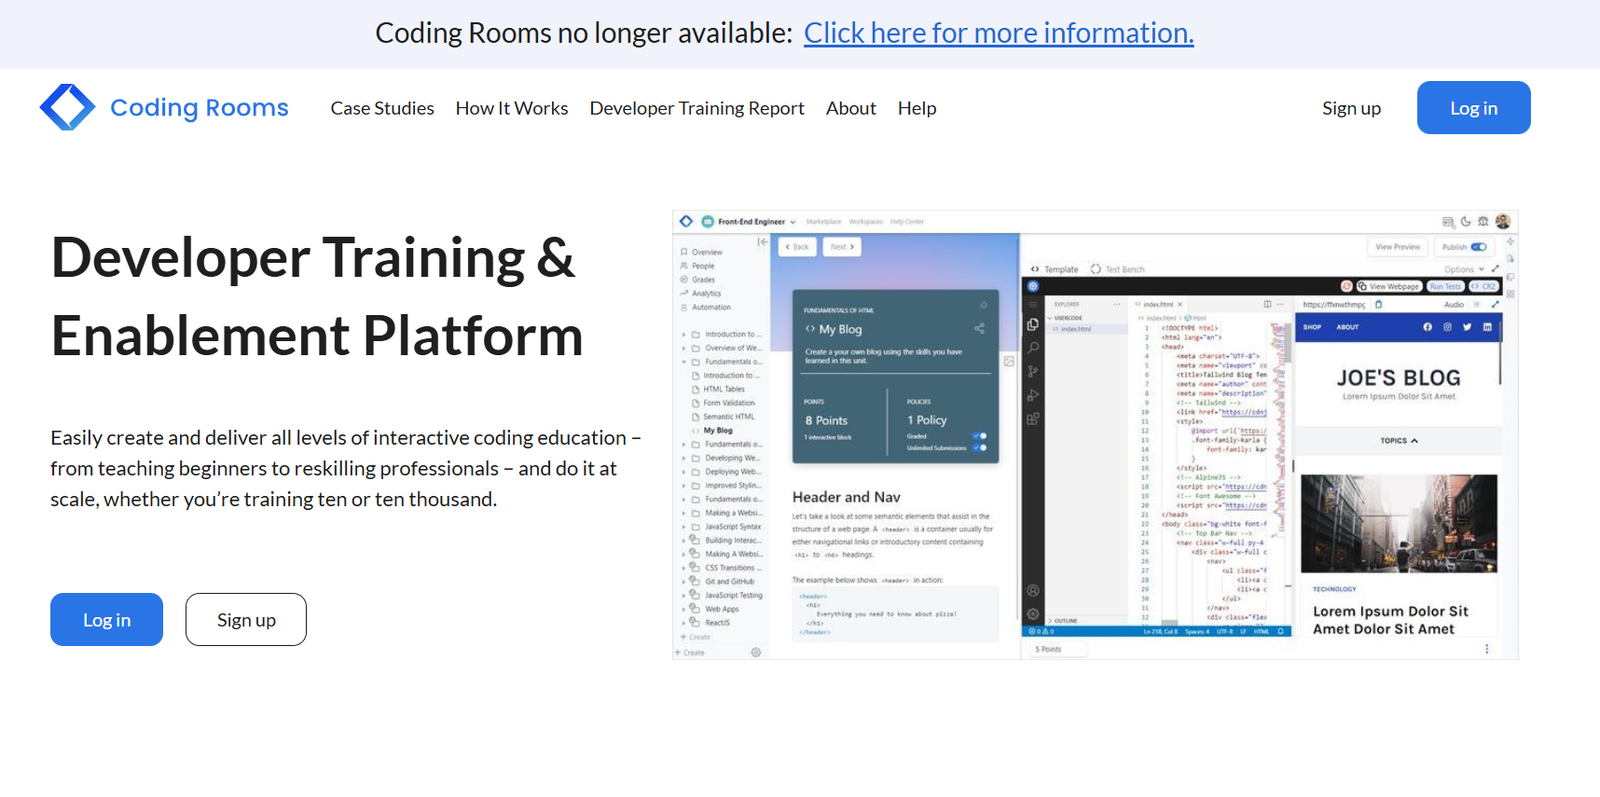Expand the Options dropdown

click(x=1463, y=269)
